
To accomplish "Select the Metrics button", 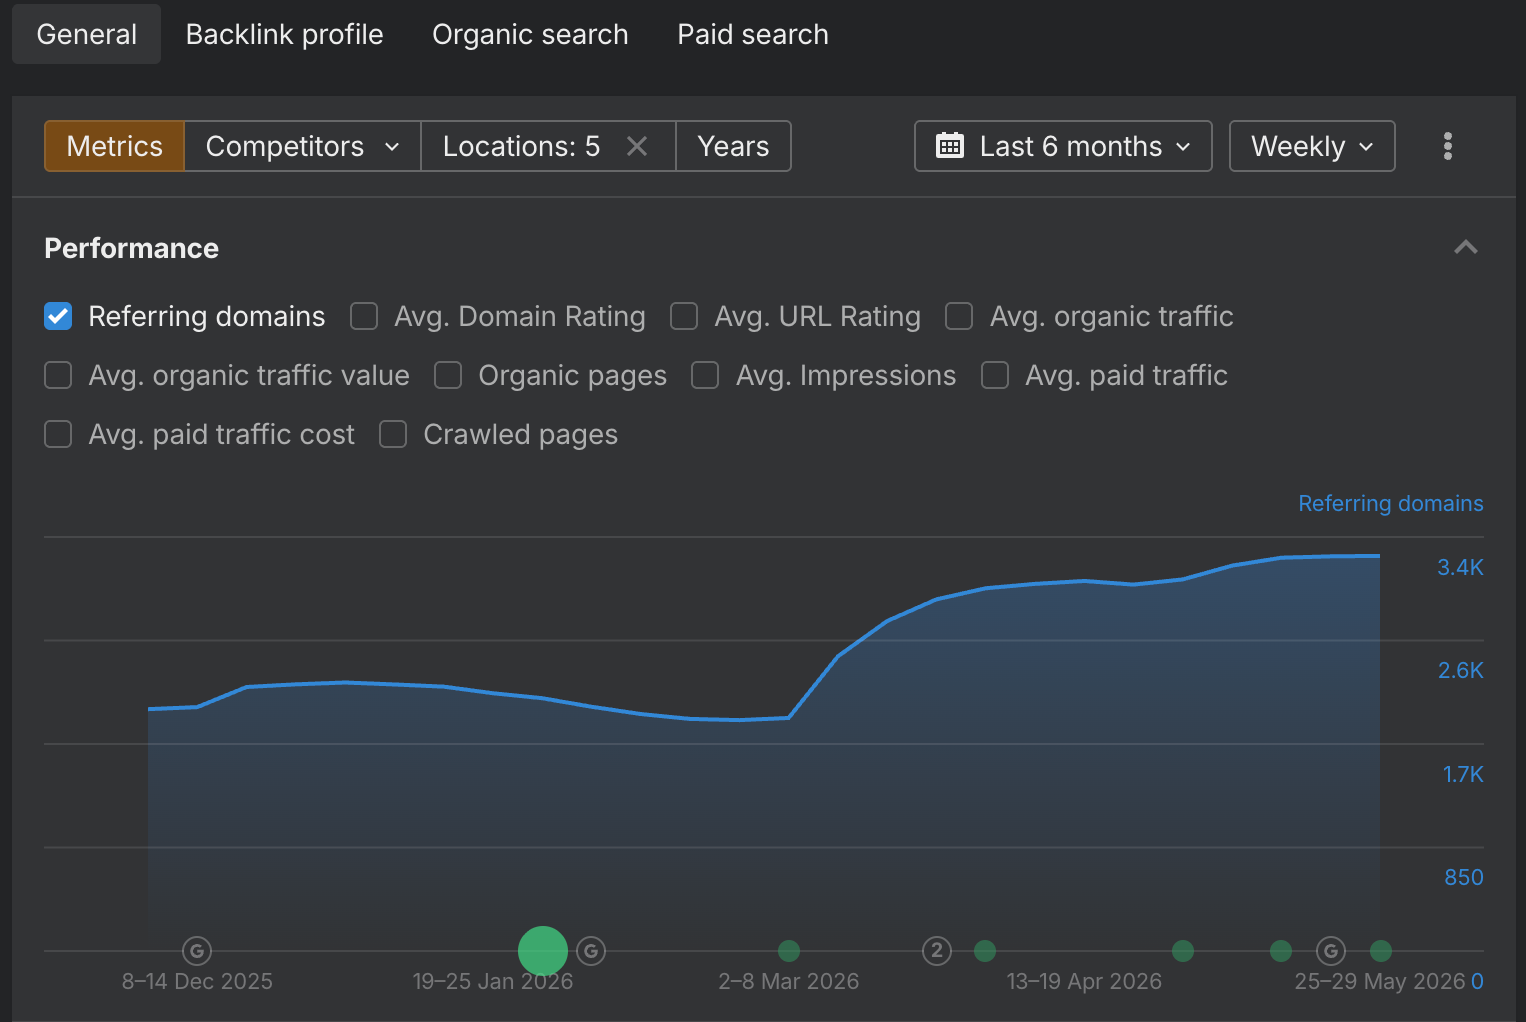I will point(115,146).
